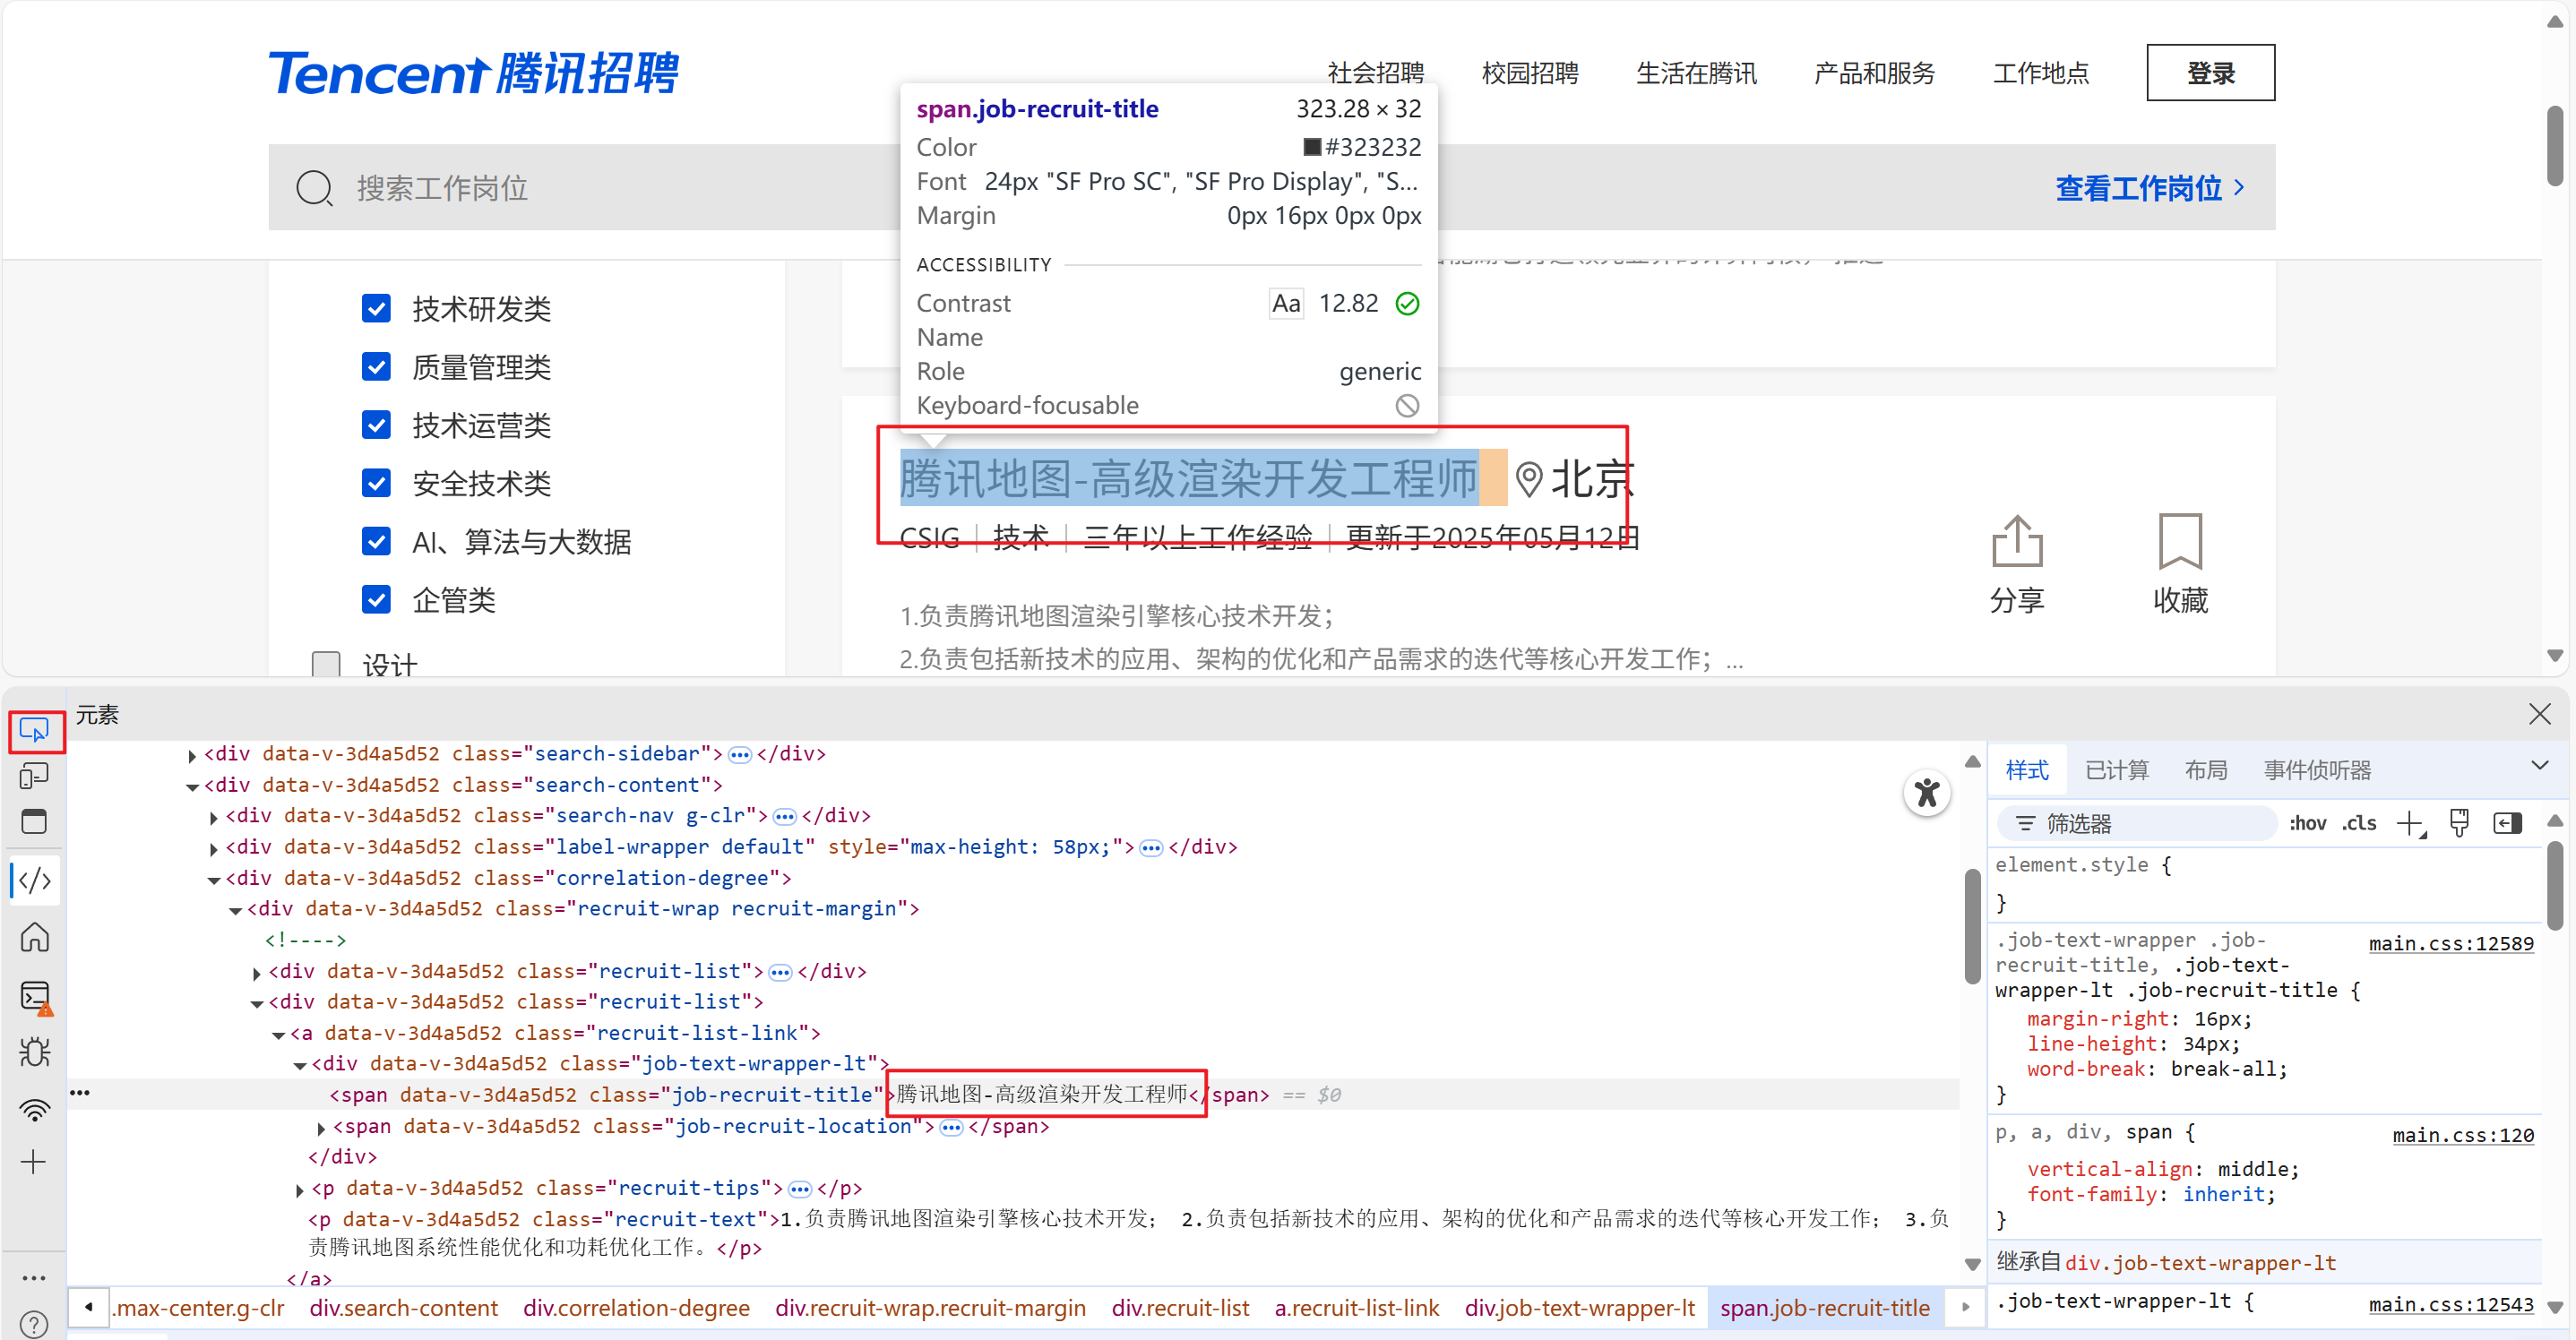Switch to the 样式 tab
2576x1340 pixels.
2027,770
